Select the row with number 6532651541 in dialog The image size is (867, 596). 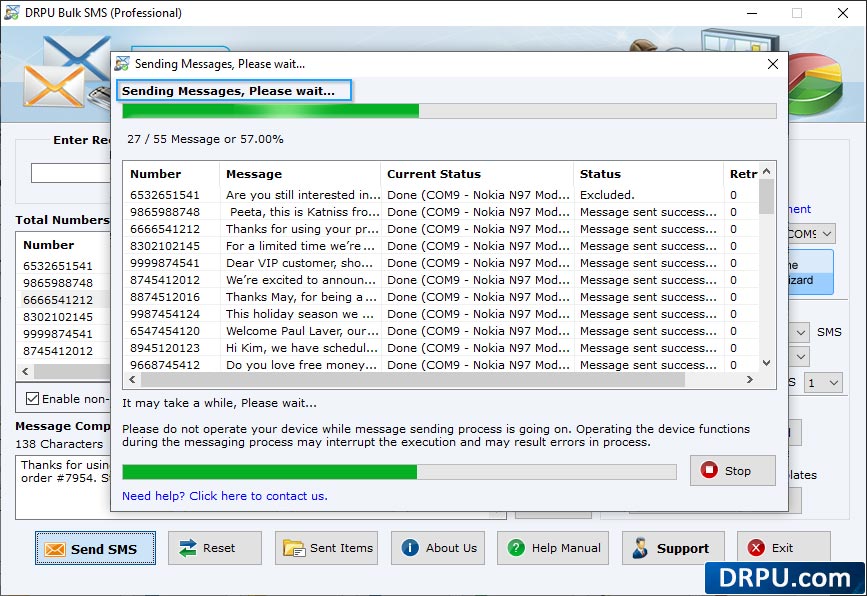pyautogui.click(x=442, y=195)
